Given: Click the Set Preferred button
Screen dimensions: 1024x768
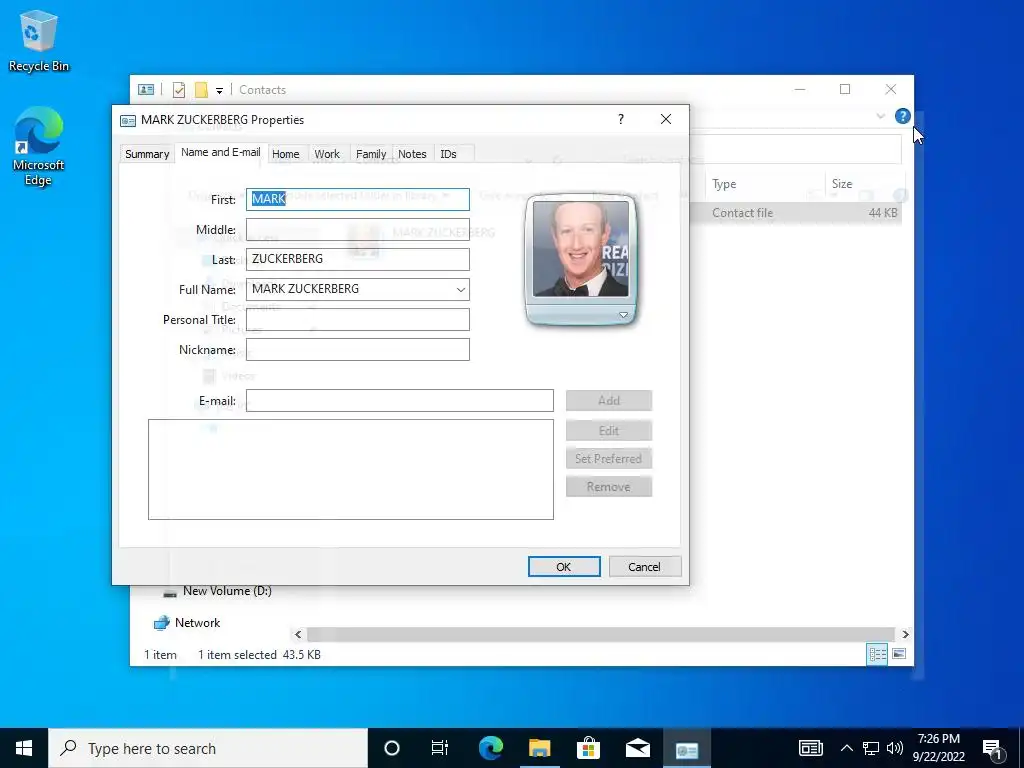Looking at the screenshot, I should coord(609,458).
